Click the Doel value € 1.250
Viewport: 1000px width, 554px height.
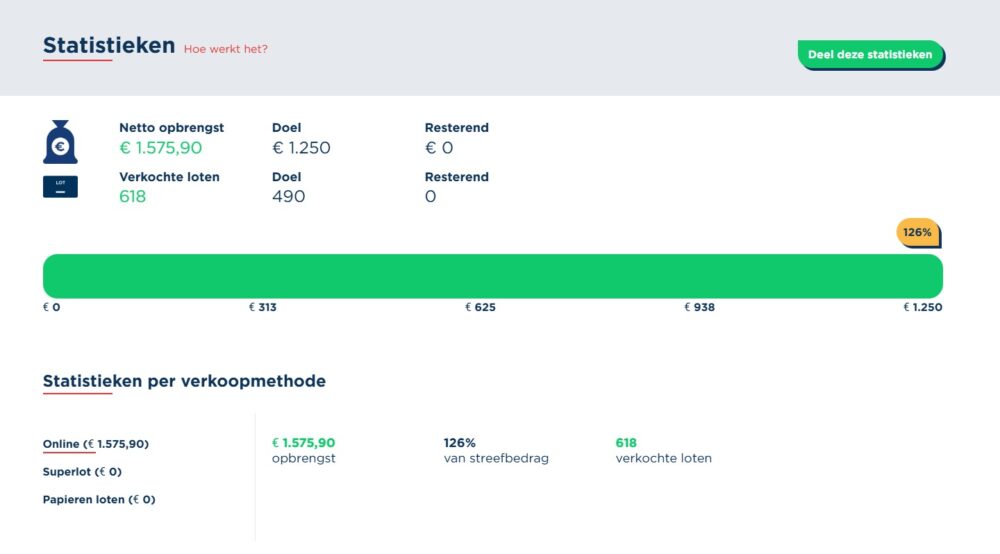point(301,148)
